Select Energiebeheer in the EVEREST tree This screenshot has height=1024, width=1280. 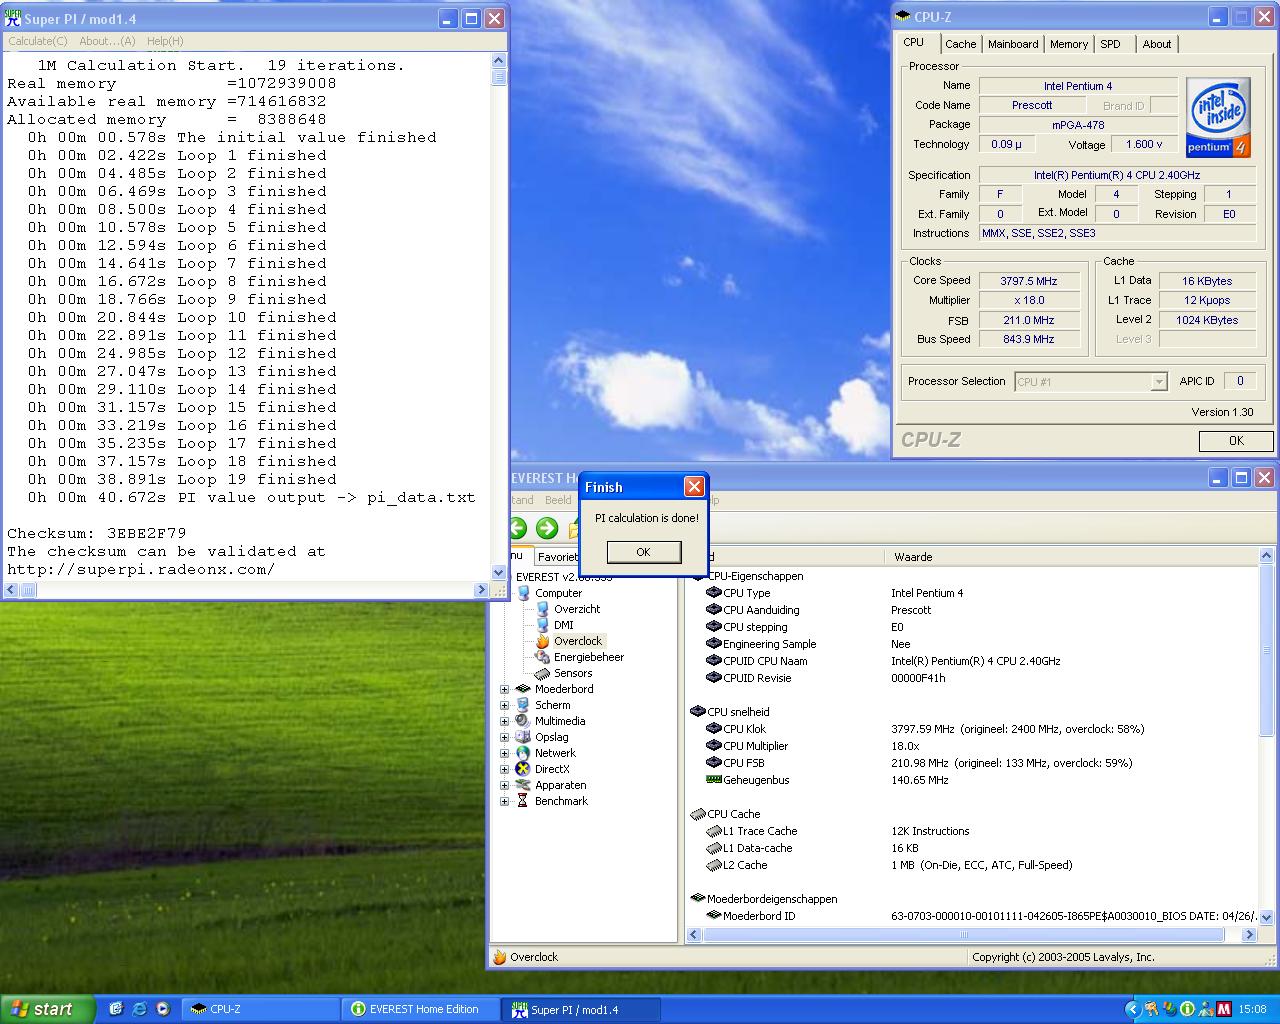click(x=589, y=657)
